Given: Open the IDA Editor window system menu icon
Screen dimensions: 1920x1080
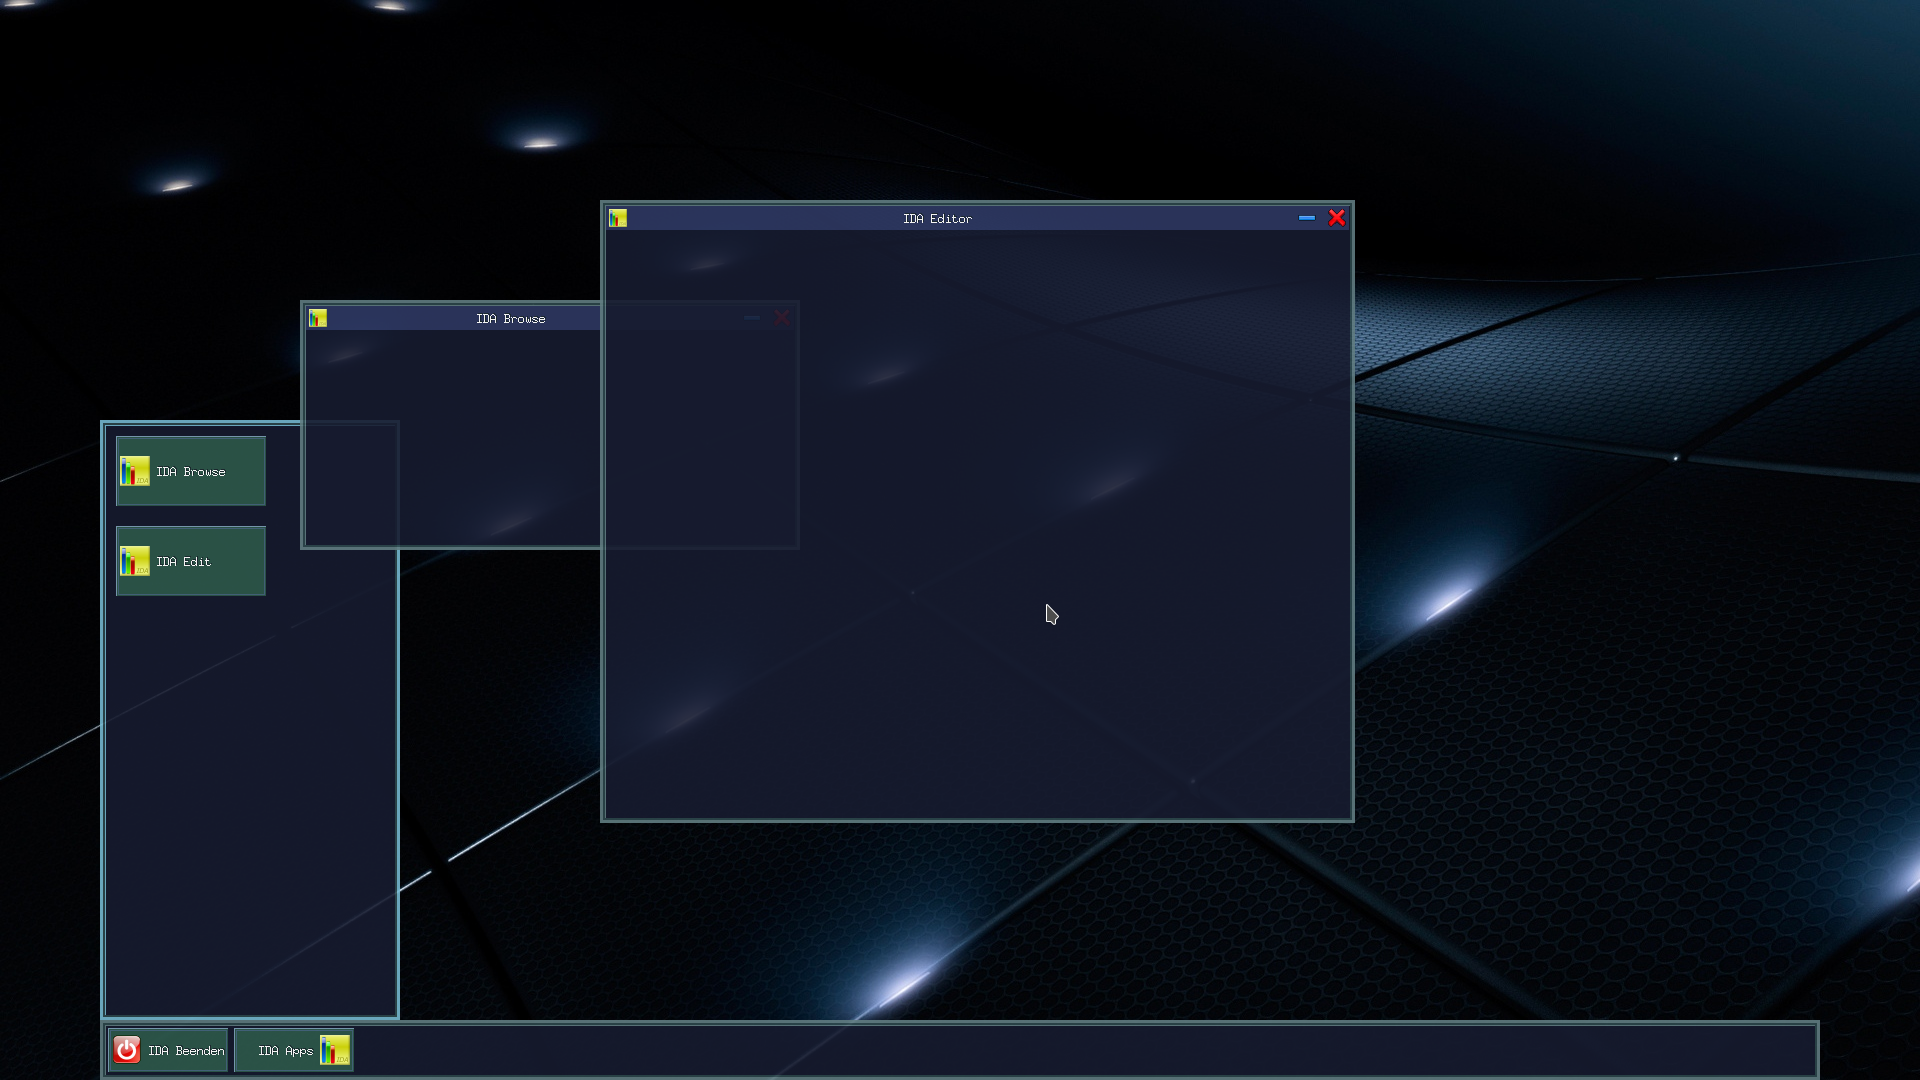Looking at the screenshot, I should tap(618, 217).
